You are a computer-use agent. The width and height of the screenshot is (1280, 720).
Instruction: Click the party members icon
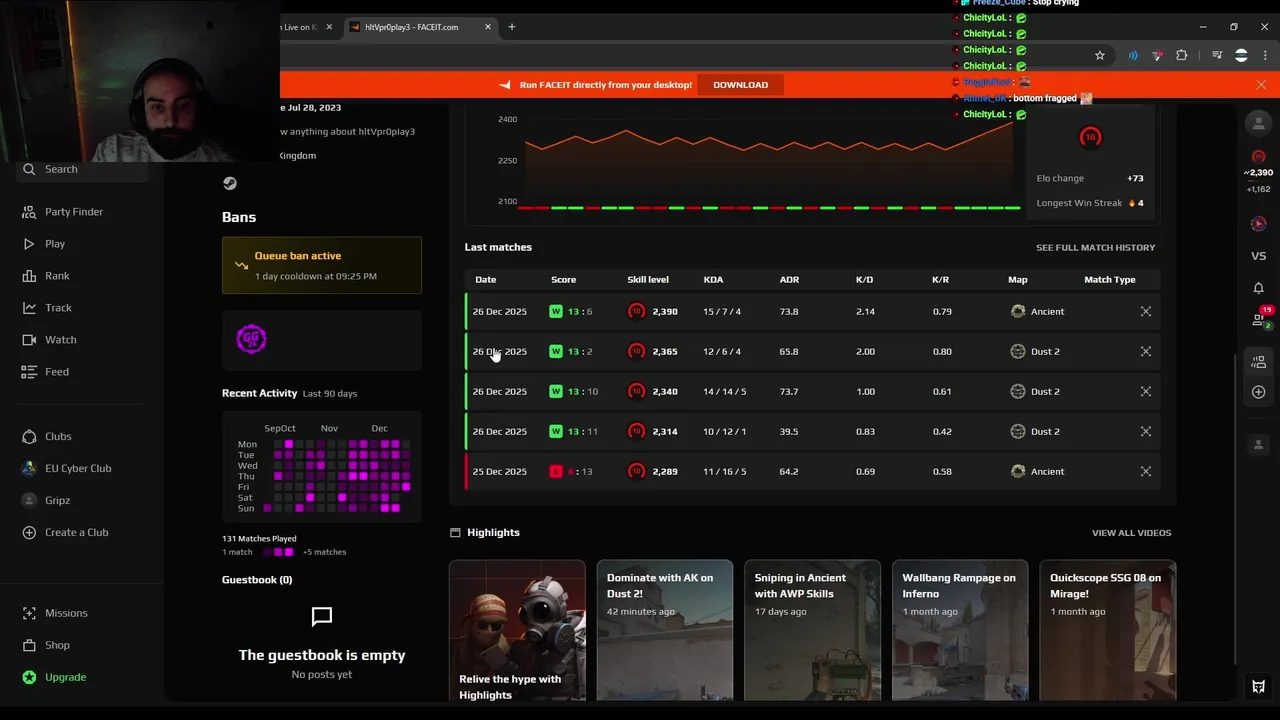[x=1259, y=362]
